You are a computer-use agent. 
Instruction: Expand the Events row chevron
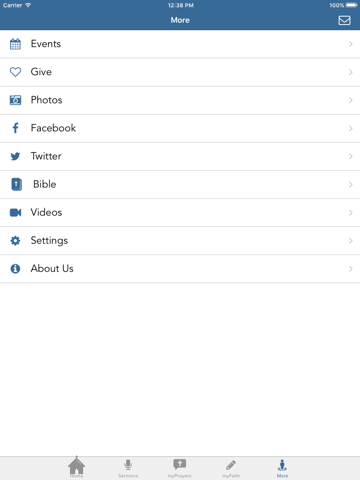tap(350, 44)
